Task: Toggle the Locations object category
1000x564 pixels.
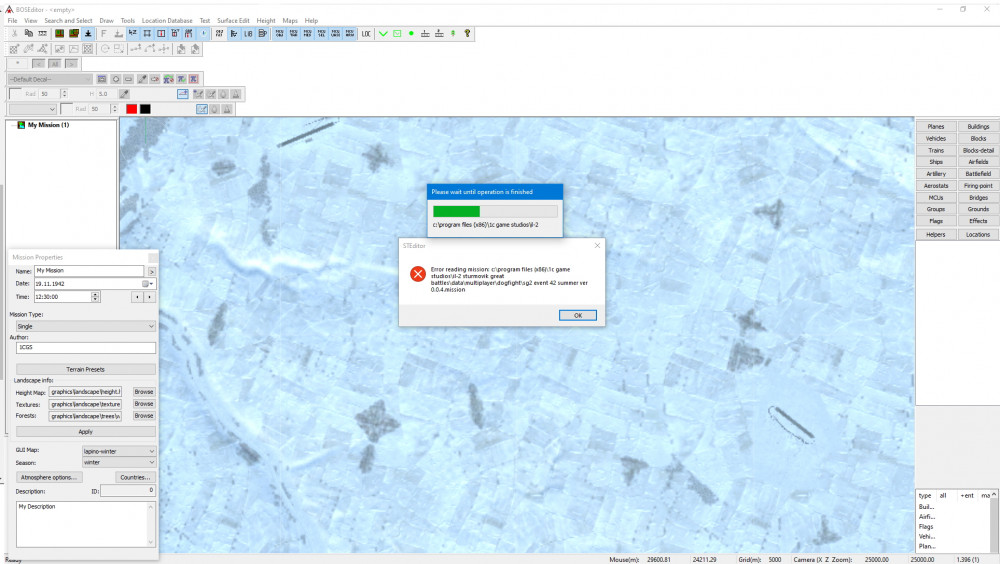Action: [x=978, y=235]
